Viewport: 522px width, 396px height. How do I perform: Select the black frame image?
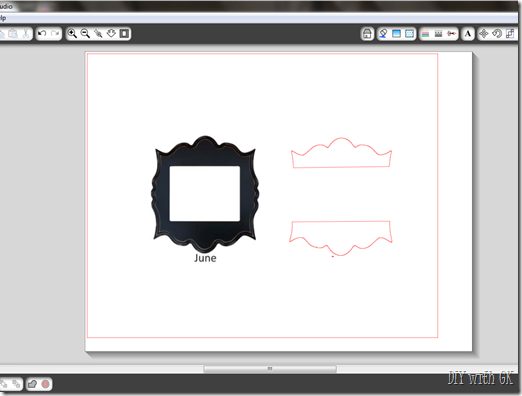point(205,194)
